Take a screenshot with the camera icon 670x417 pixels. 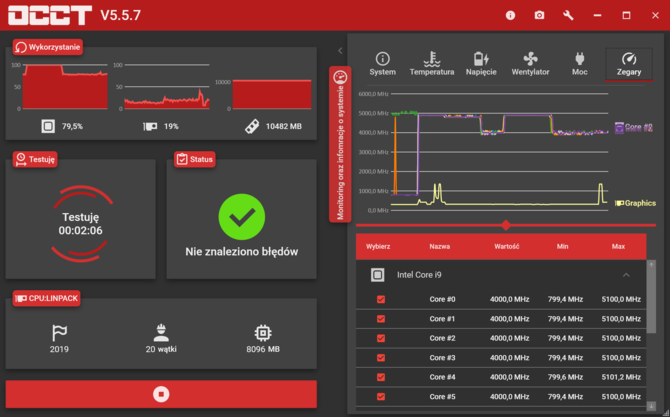(539, 15)
